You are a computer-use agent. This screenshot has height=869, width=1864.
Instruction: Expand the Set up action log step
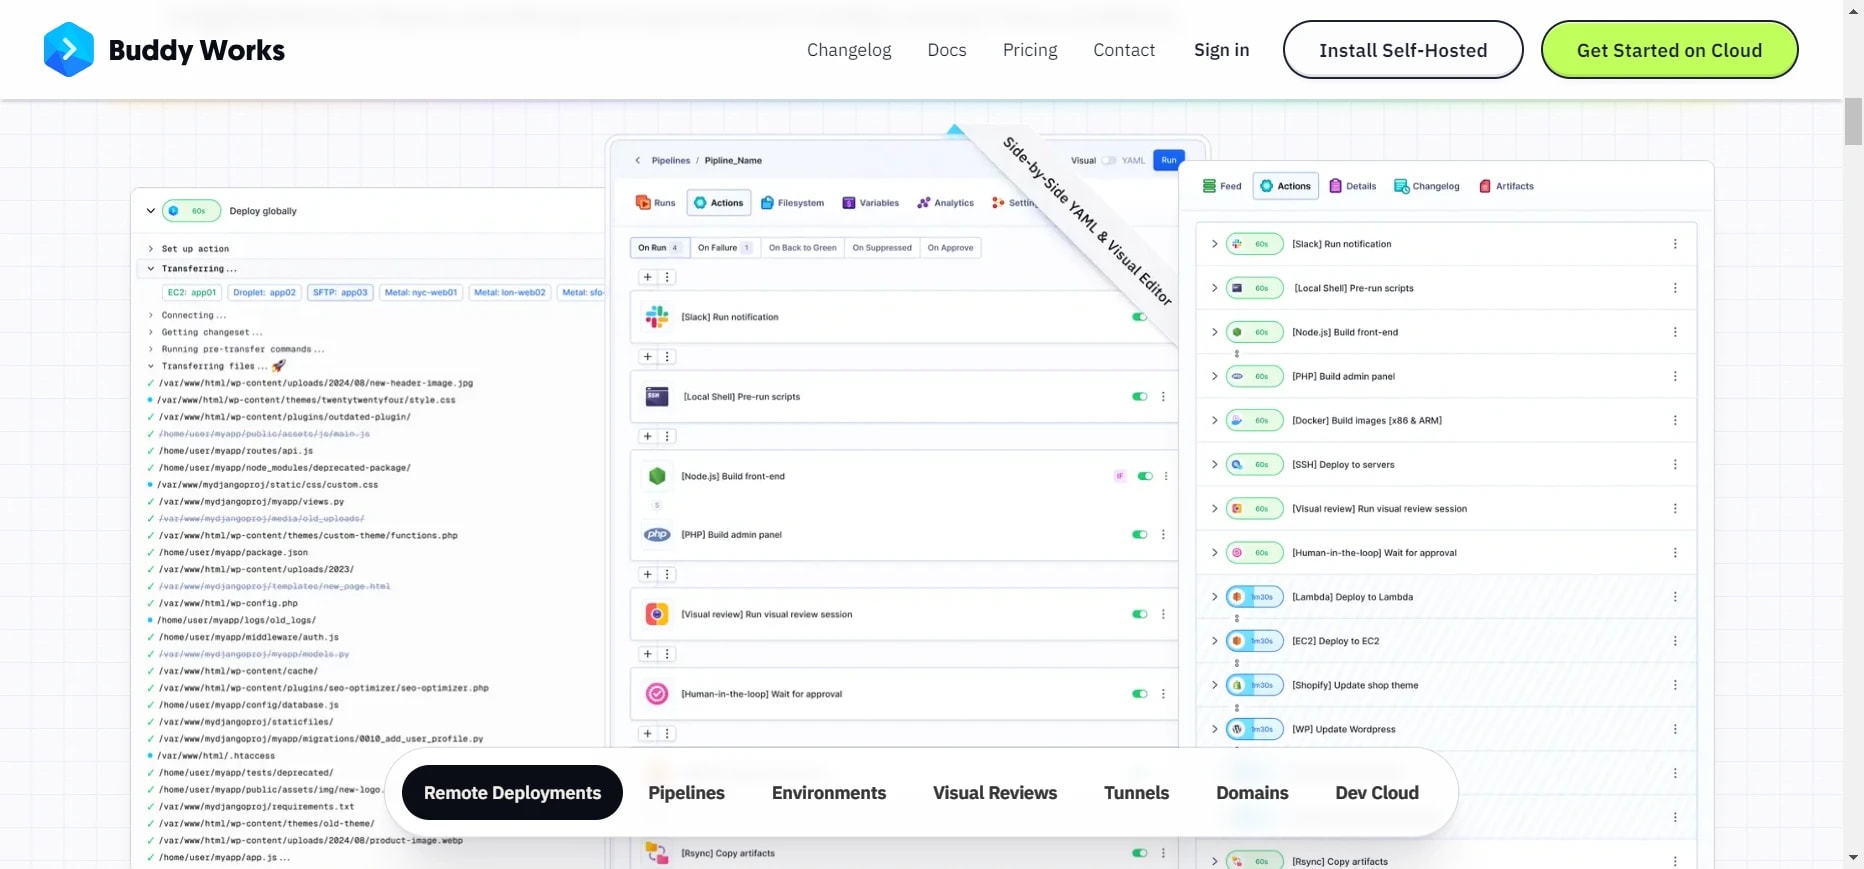[151, 249]
